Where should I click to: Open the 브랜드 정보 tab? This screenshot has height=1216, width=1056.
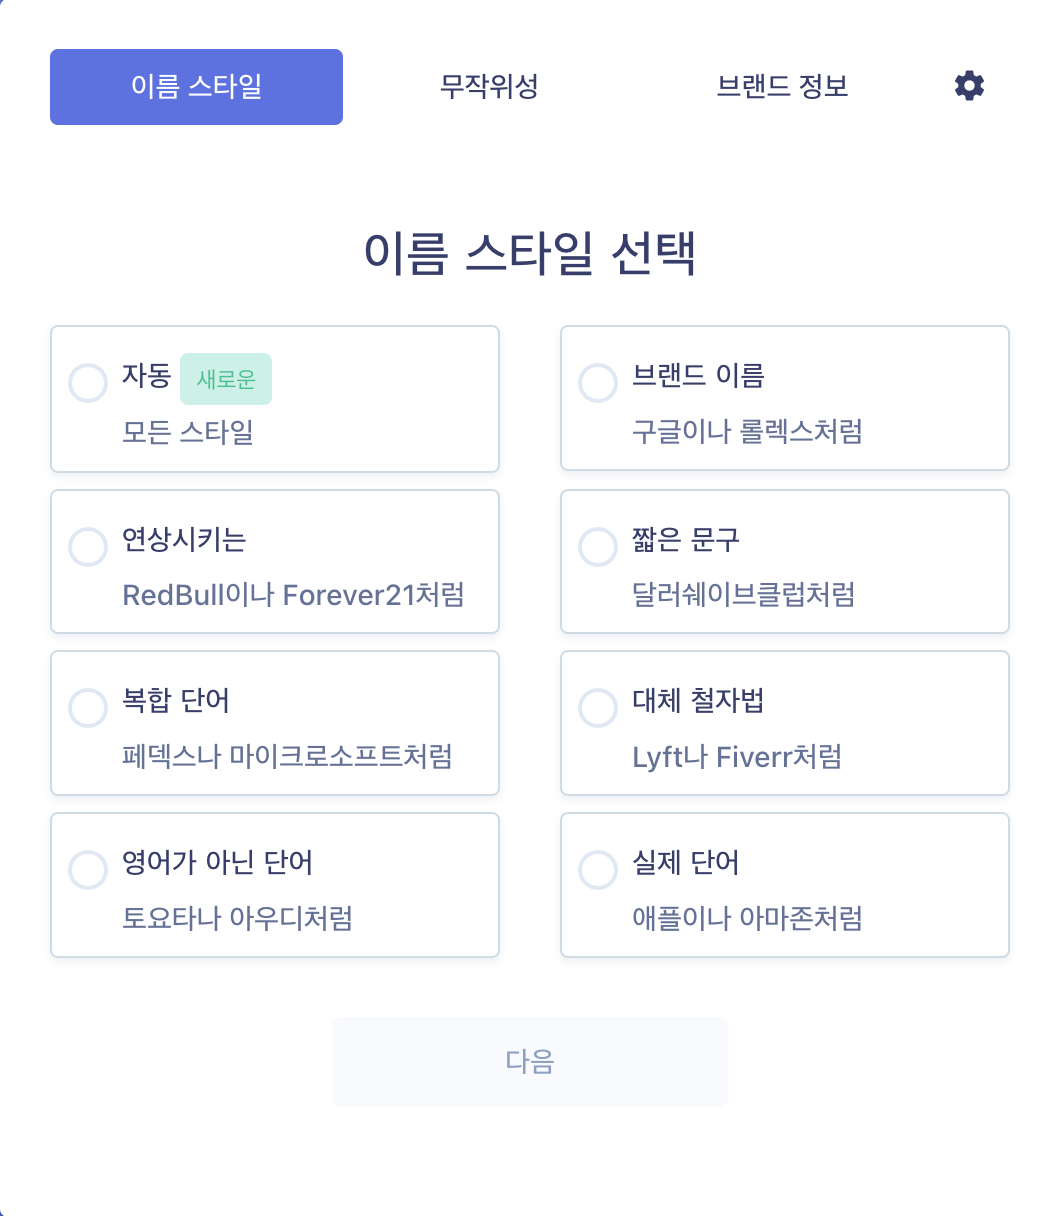click(782, 87)
